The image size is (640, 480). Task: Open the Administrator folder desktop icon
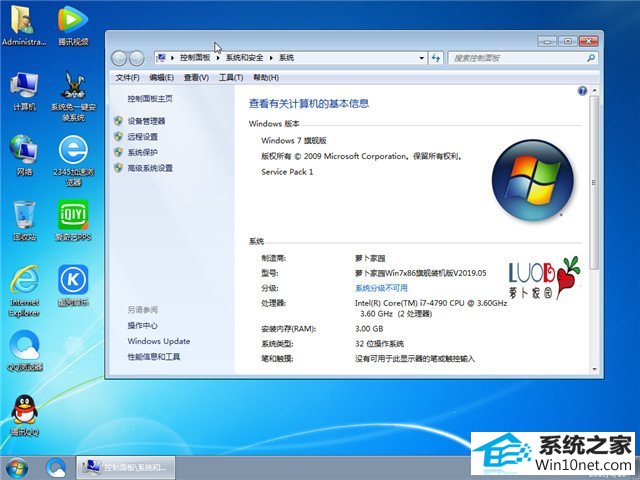pyautogui.click(x=24, y=25)
